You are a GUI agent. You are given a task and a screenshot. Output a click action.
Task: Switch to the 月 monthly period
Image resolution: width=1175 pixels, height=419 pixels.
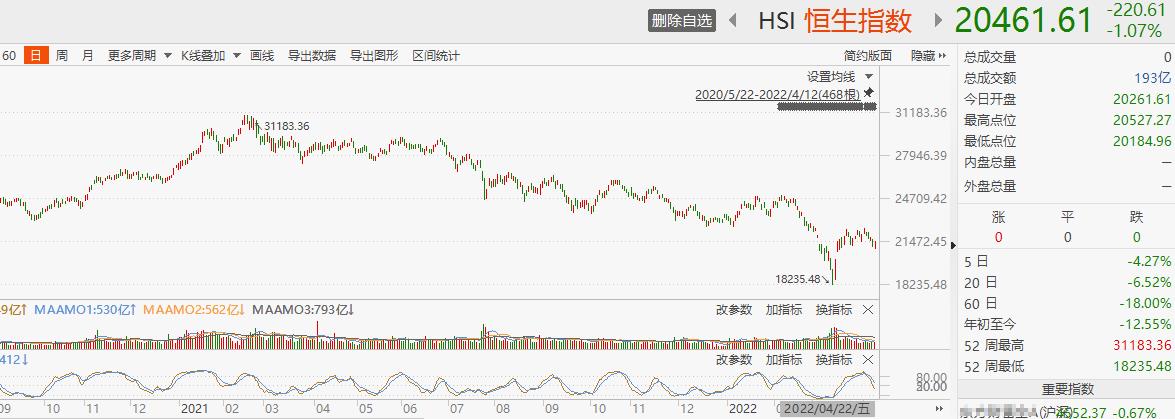coord(88,56)
